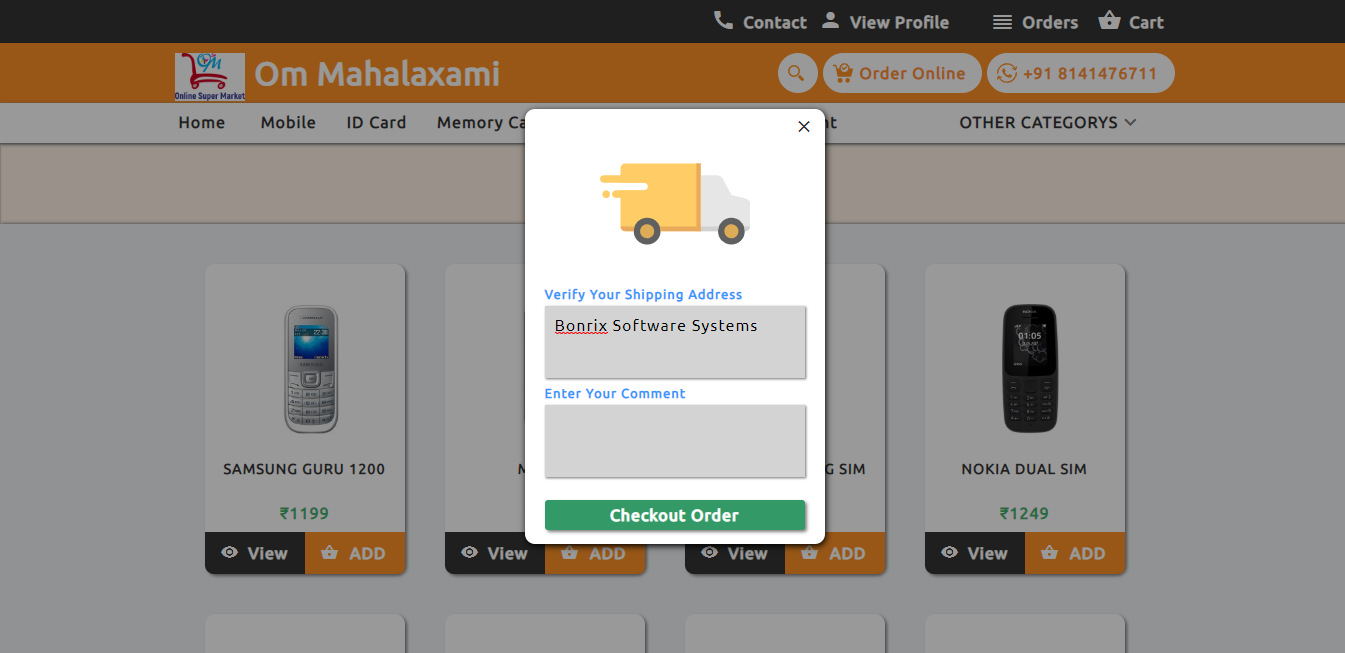Image resolution: width=1345 pixels, height=653 pixels.
Task: View the Samsung Guru 1200 product
Action: [x=255, y=553]
